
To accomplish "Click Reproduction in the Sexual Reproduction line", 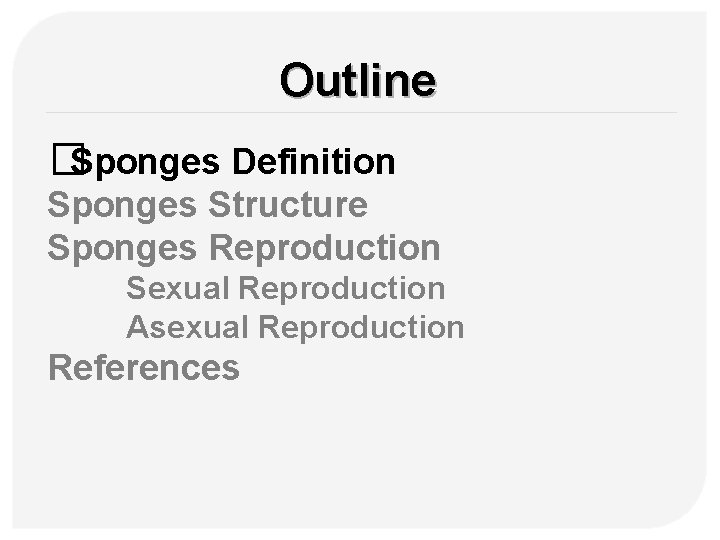I will pos(343,288).
